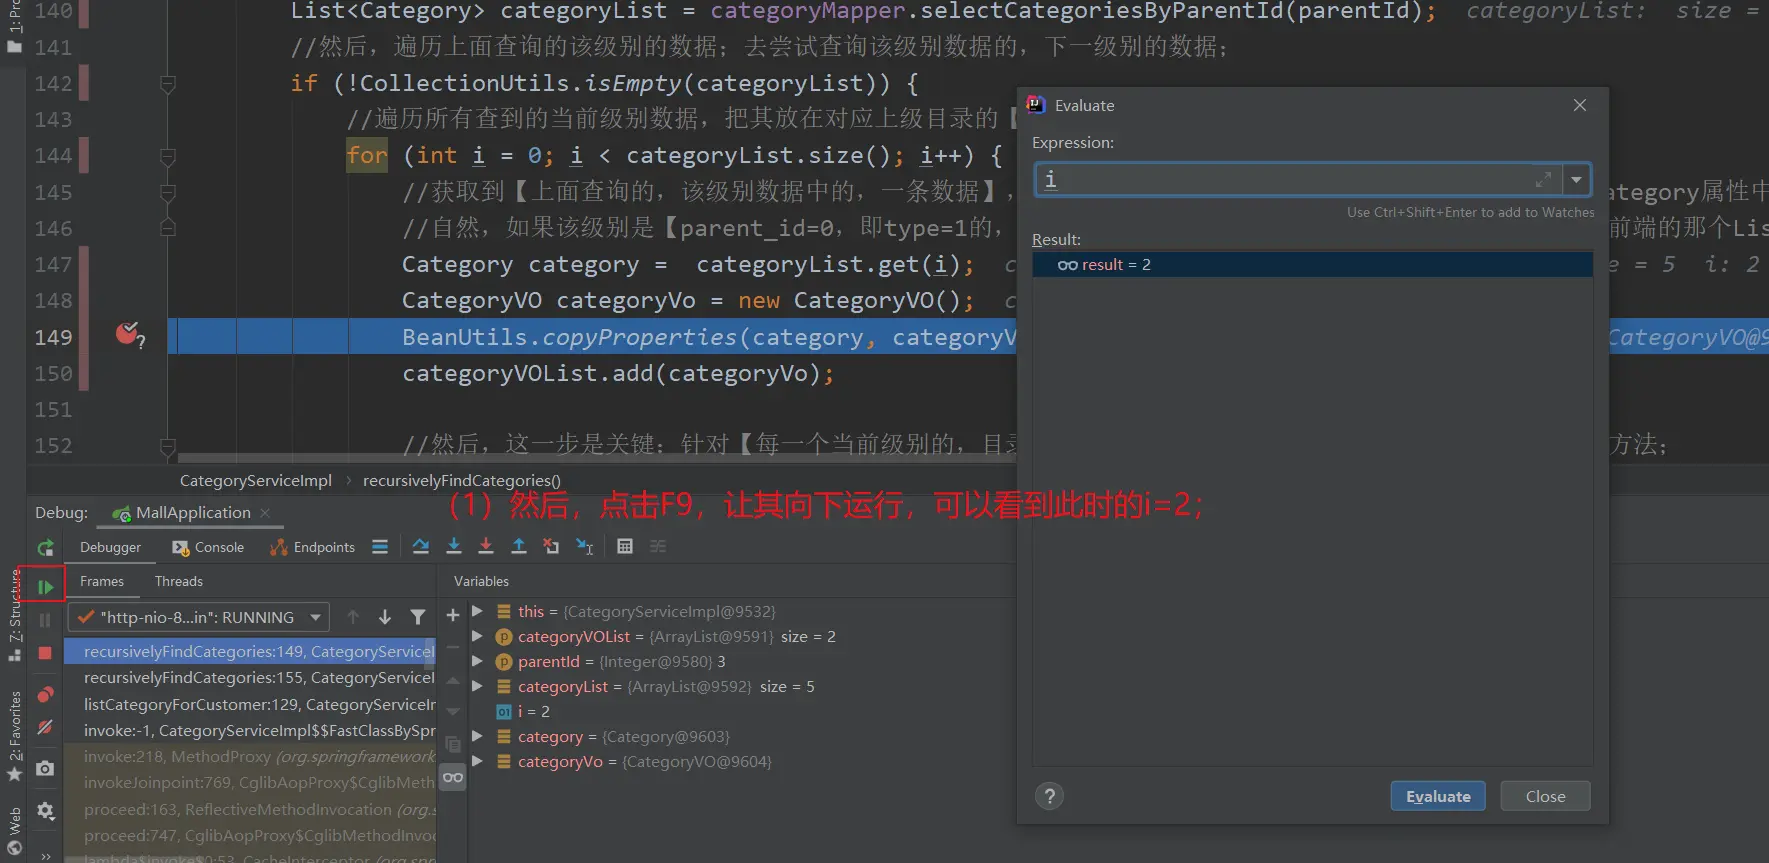This screenshot has width=1769, height=863.
Task: Toggle watches glasses icon in Variables
Action: click(x=453, y=777)
